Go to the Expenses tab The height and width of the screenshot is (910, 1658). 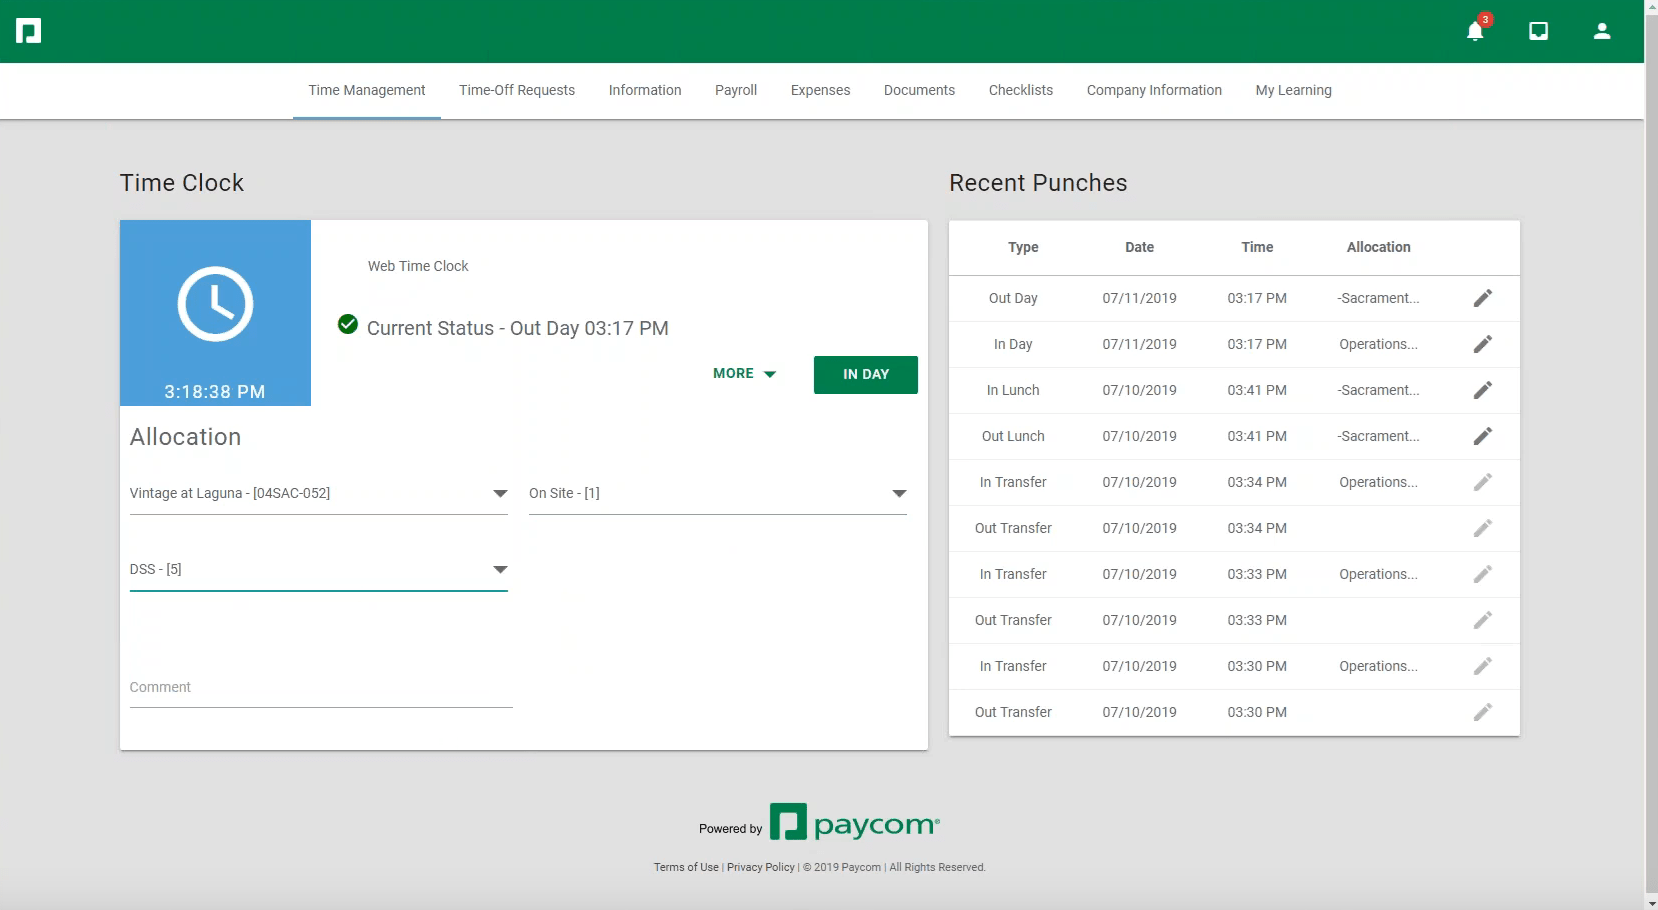pos(820,90)
